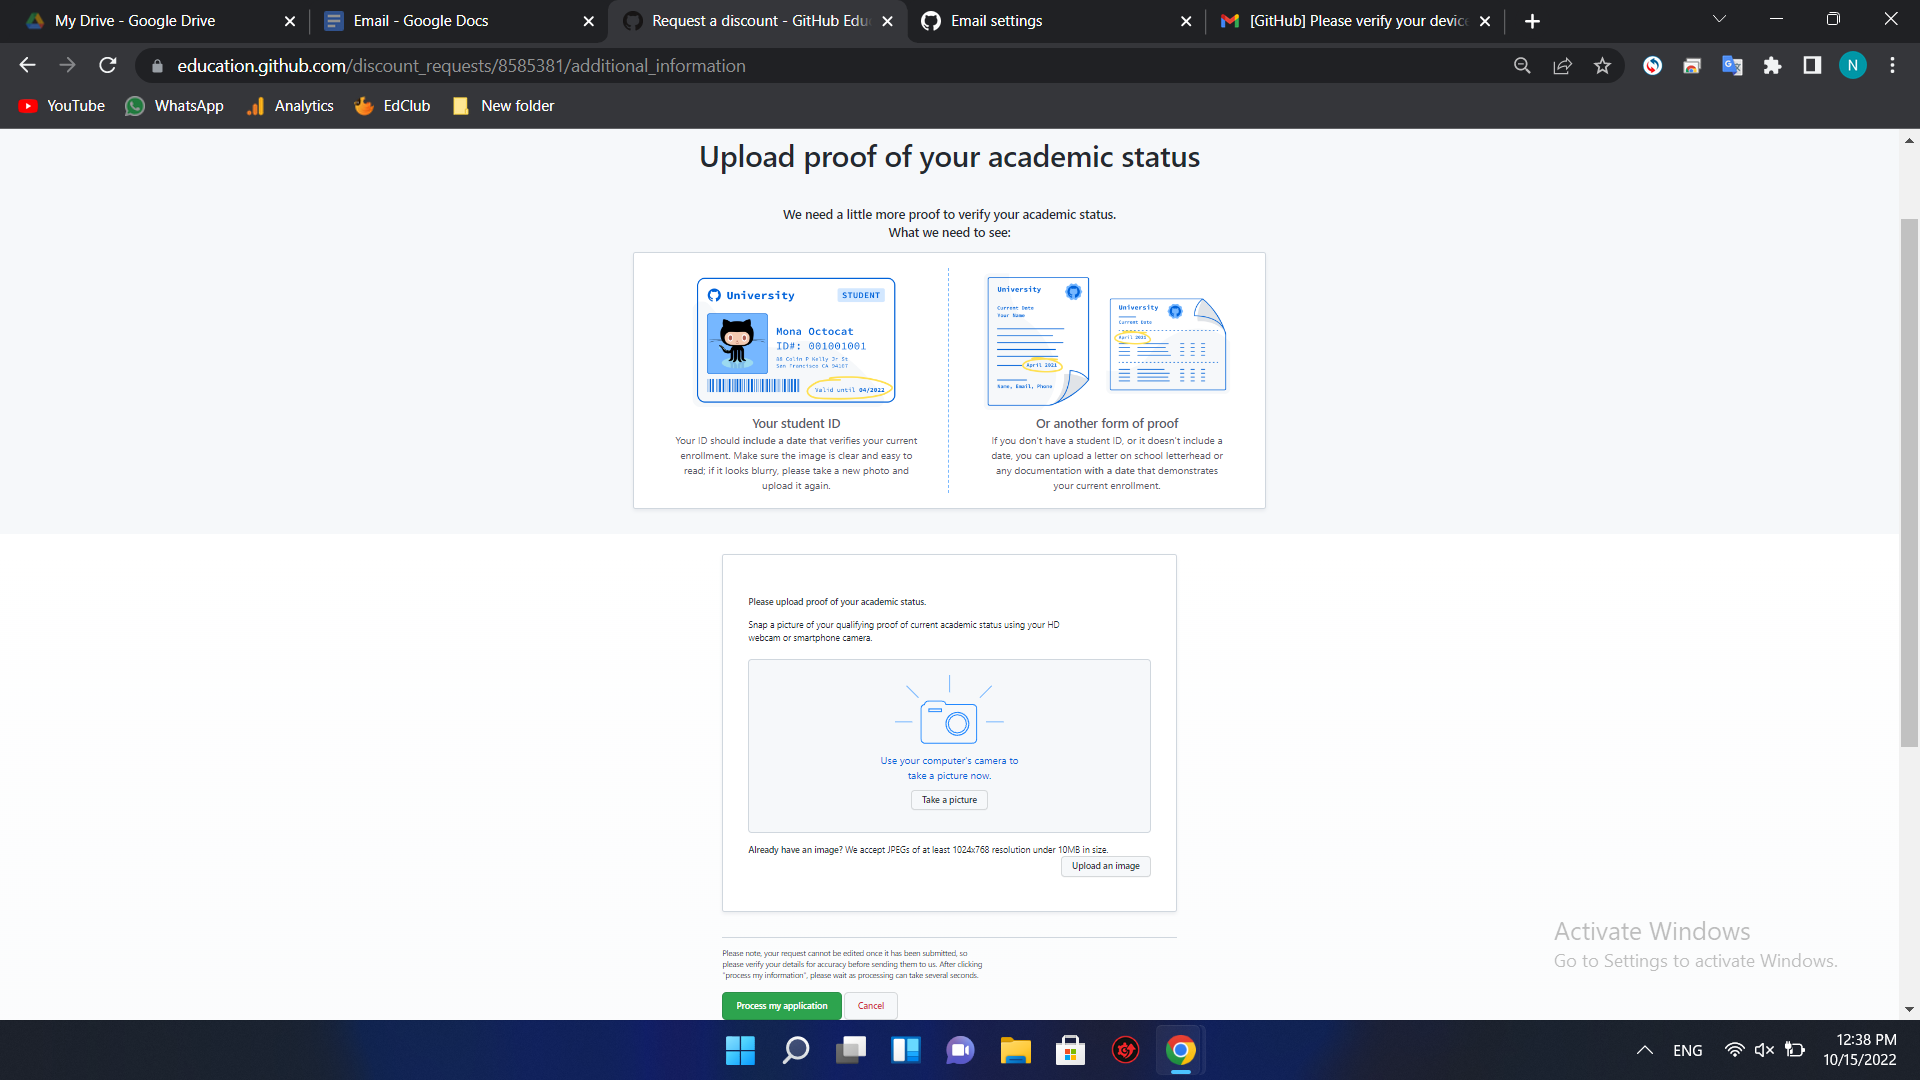Image resolution: width=1920 pixels, height=1080 pixels.
Task: Open the Extensions puzzle icon
Action: (x=1772, y=66)
